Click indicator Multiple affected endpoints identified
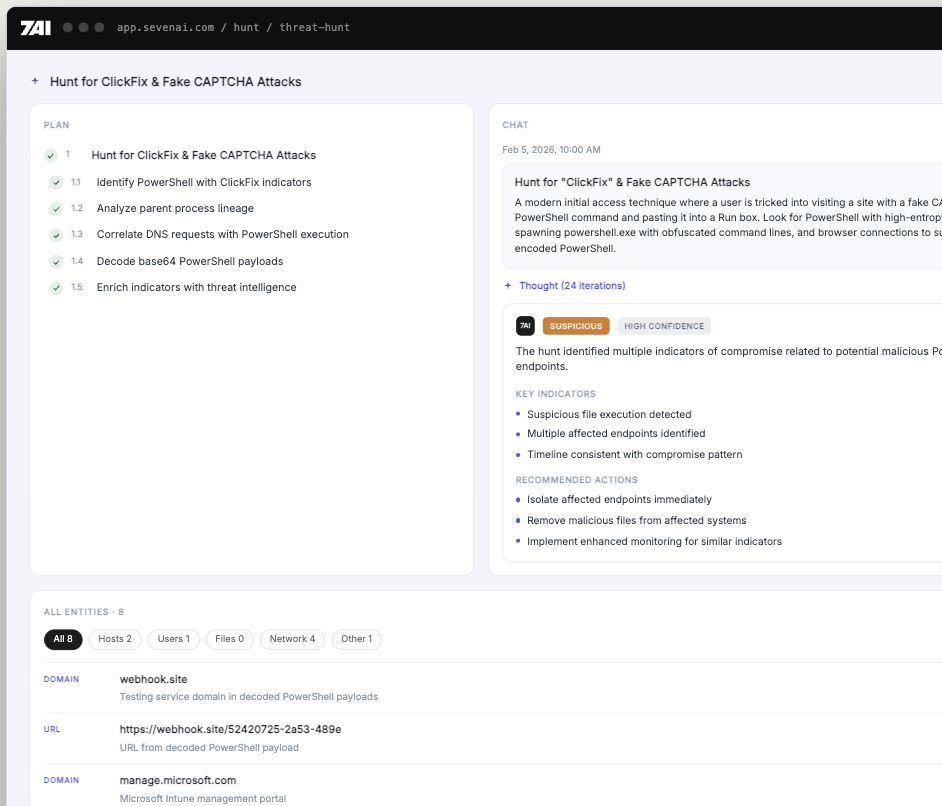Image resolution: width=942 pixels, height=806 pixels. [616, 433]
